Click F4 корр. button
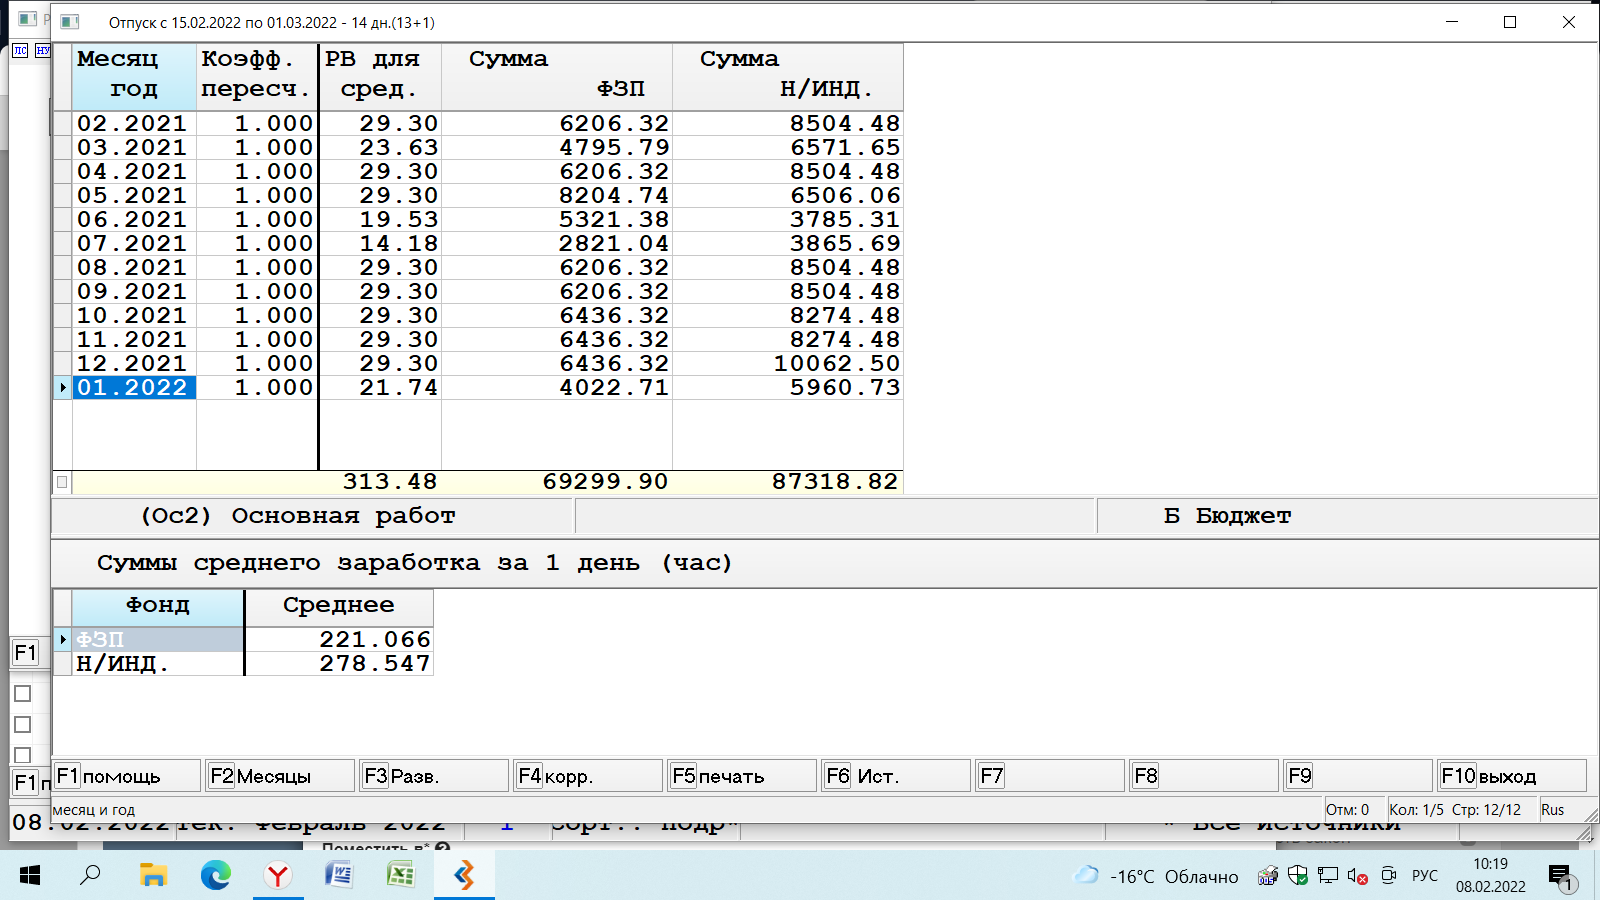Viewport: 1600px width, 900px height. [588, 776]
